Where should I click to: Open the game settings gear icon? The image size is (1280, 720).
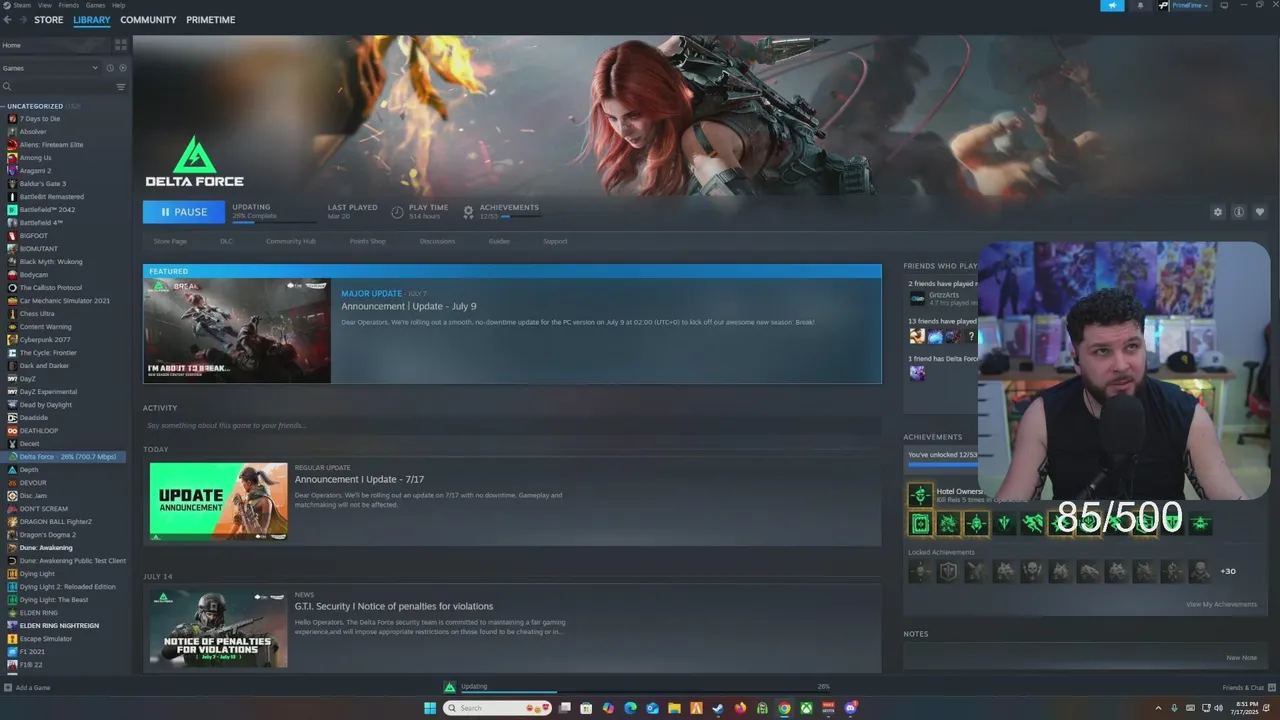(1217, 212)
